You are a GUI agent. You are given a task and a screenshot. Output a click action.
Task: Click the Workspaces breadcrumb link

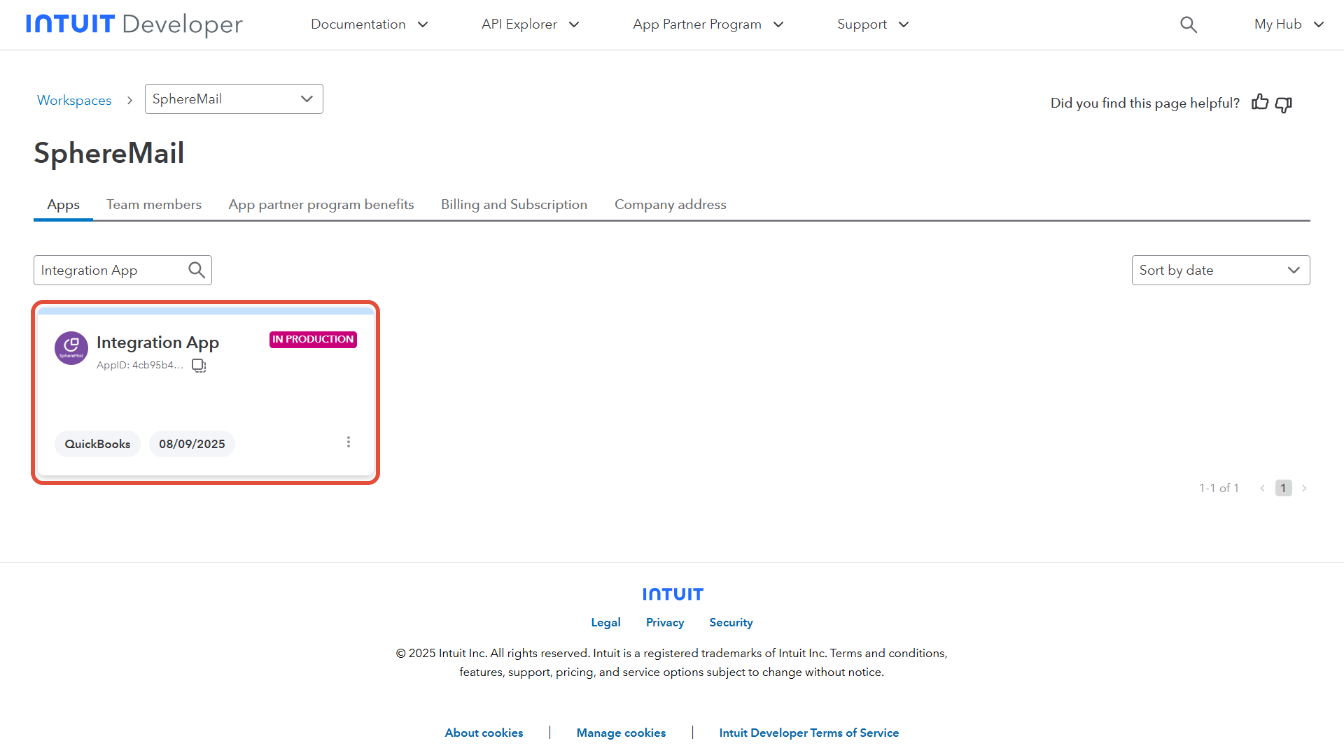74,100
